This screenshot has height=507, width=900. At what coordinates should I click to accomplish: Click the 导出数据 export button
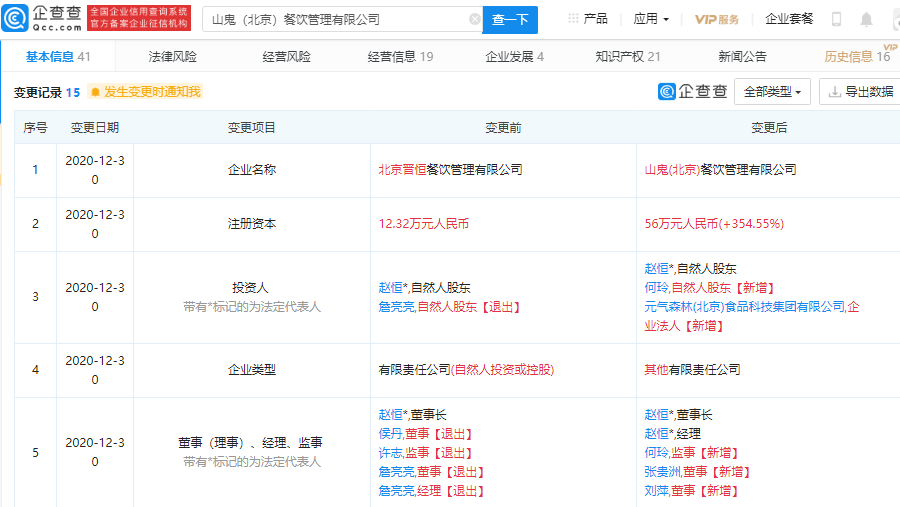point(860,92)
